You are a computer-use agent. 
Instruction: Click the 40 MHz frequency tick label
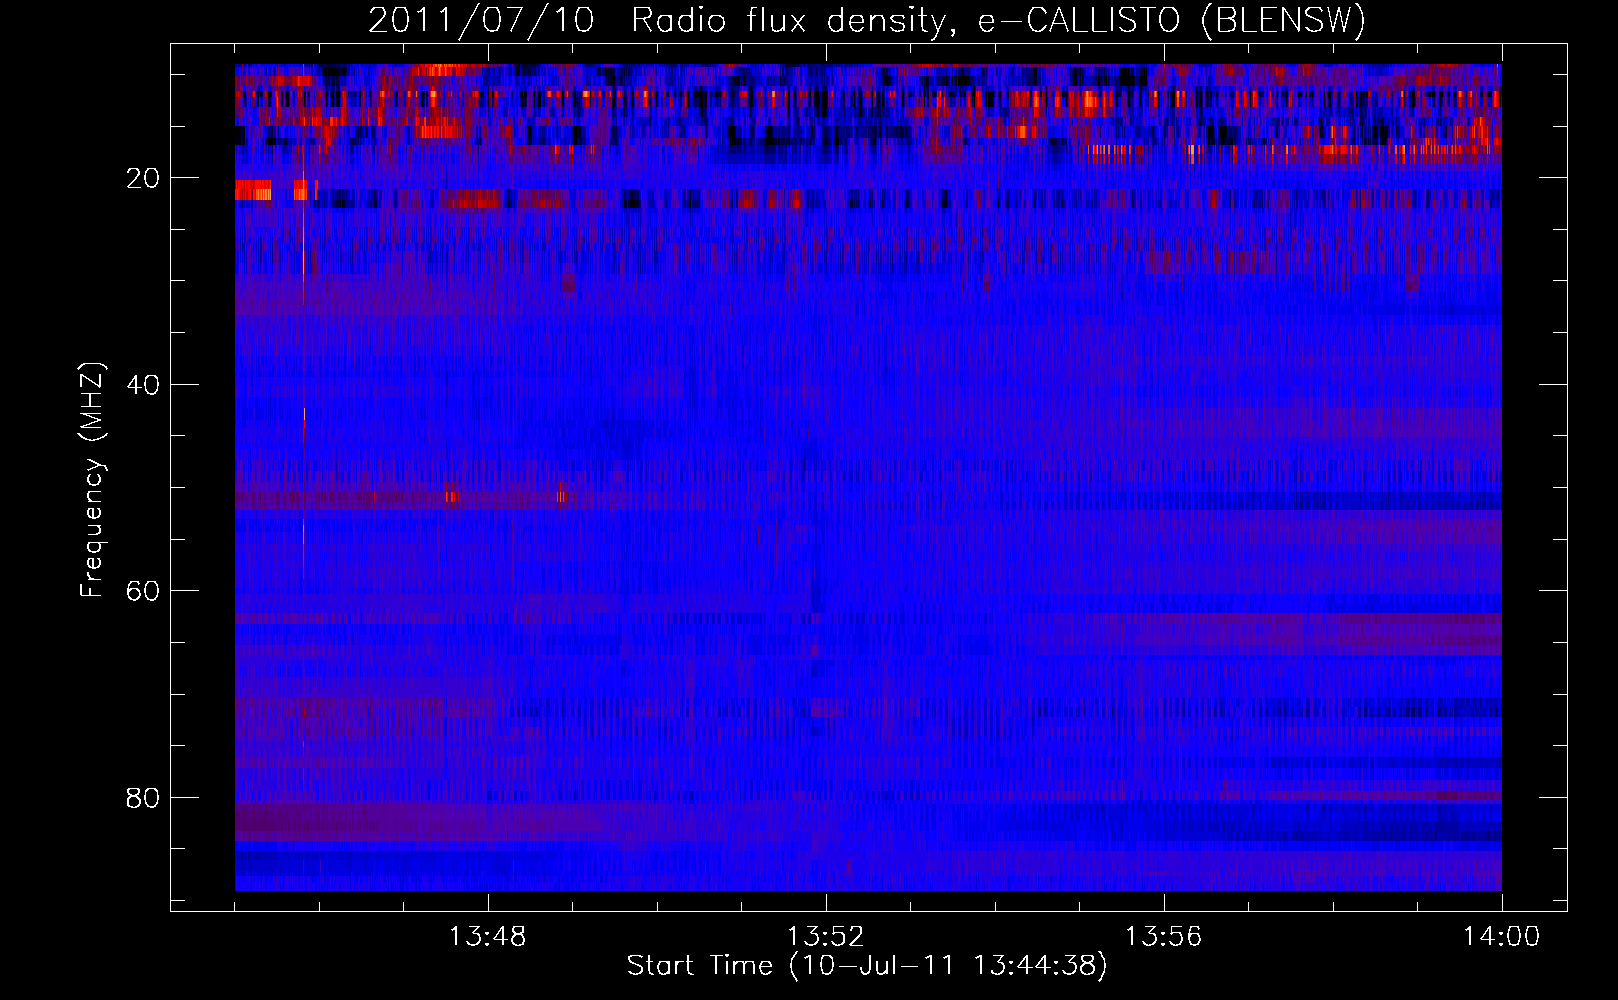[x=144, y=385]
